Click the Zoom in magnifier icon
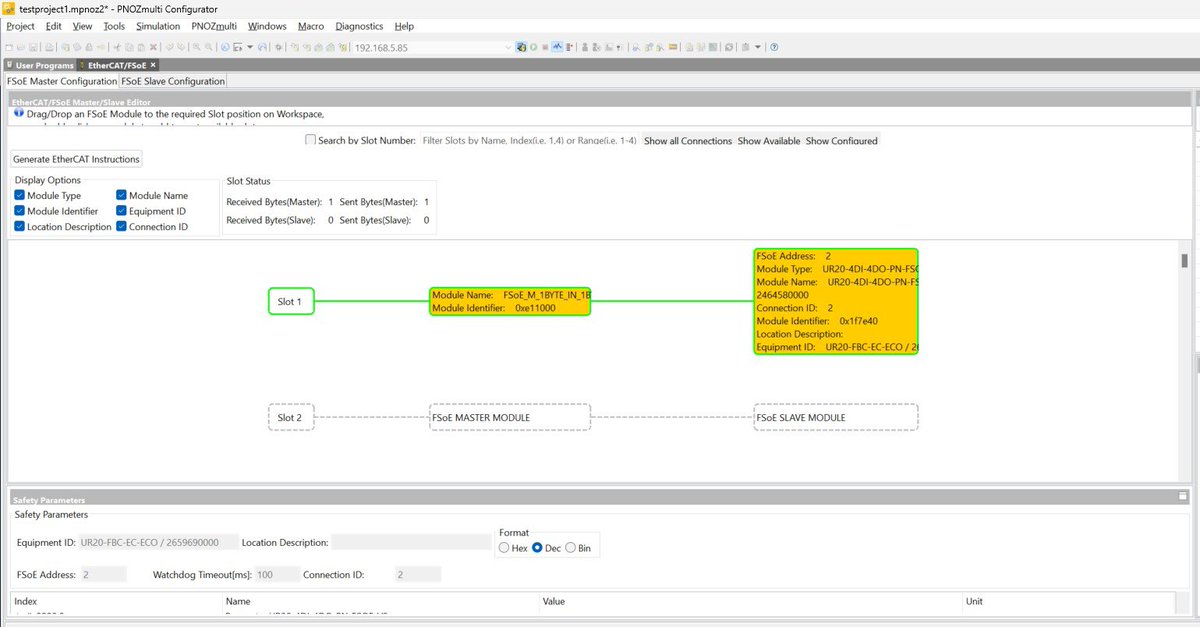 pos(196,47)
